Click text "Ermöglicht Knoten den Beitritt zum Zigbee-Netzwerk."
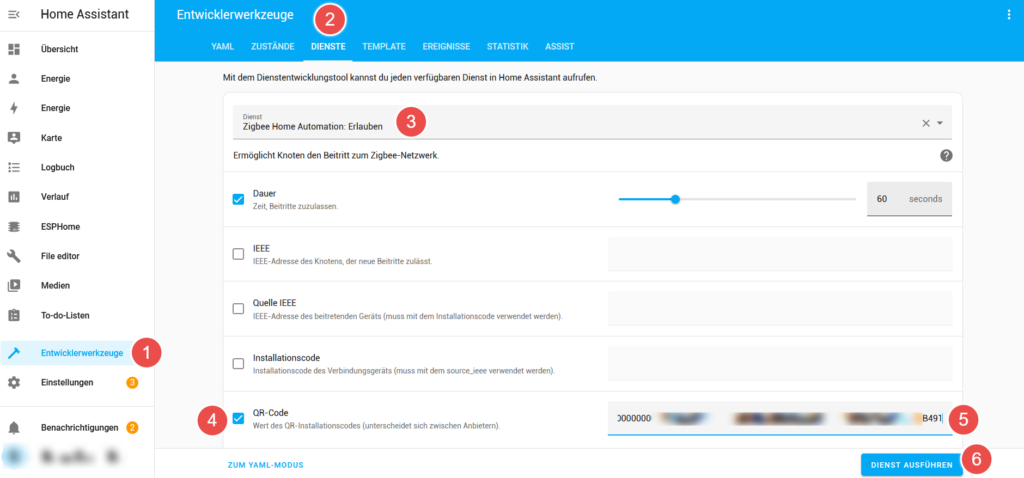This screenshot has height=478, width=1024. 336,156
